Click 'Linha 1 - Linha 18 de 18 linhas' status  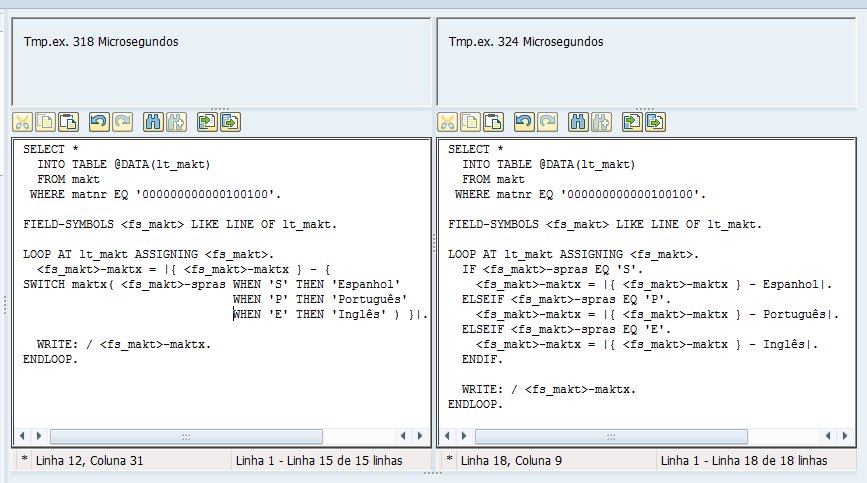click(x=744, y=460)
